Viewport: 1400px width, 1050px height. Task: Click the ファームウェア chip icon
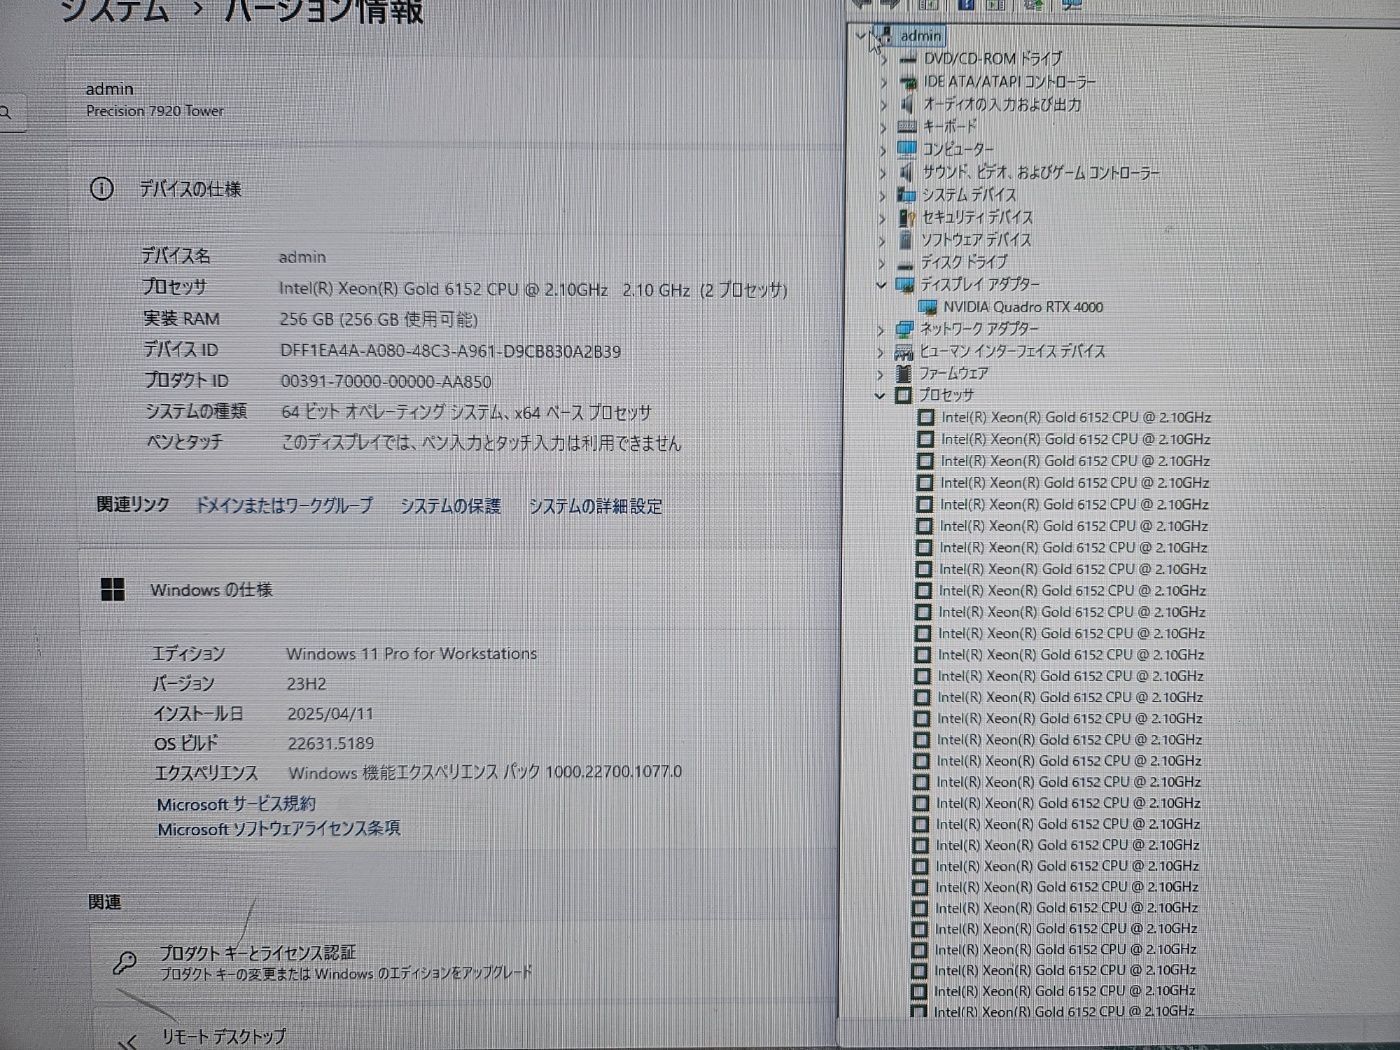(903, 373)
